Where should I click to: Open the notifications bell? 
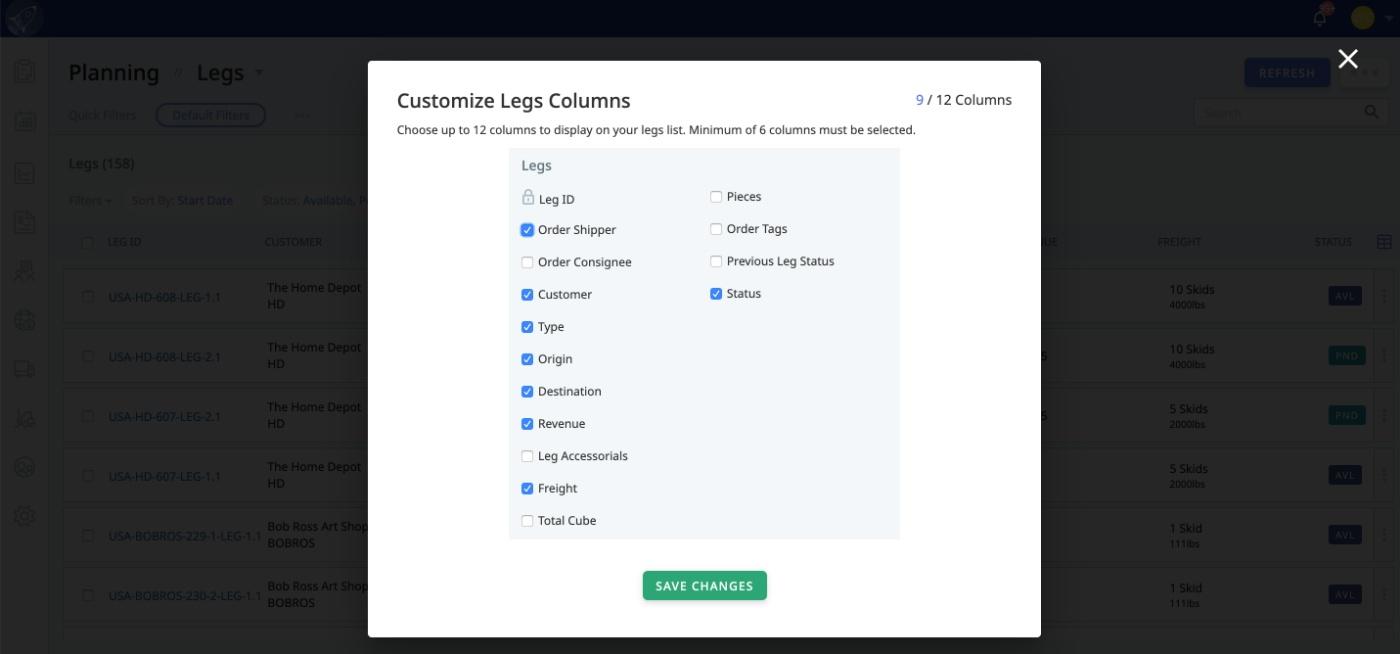(x=1320, y=17)
